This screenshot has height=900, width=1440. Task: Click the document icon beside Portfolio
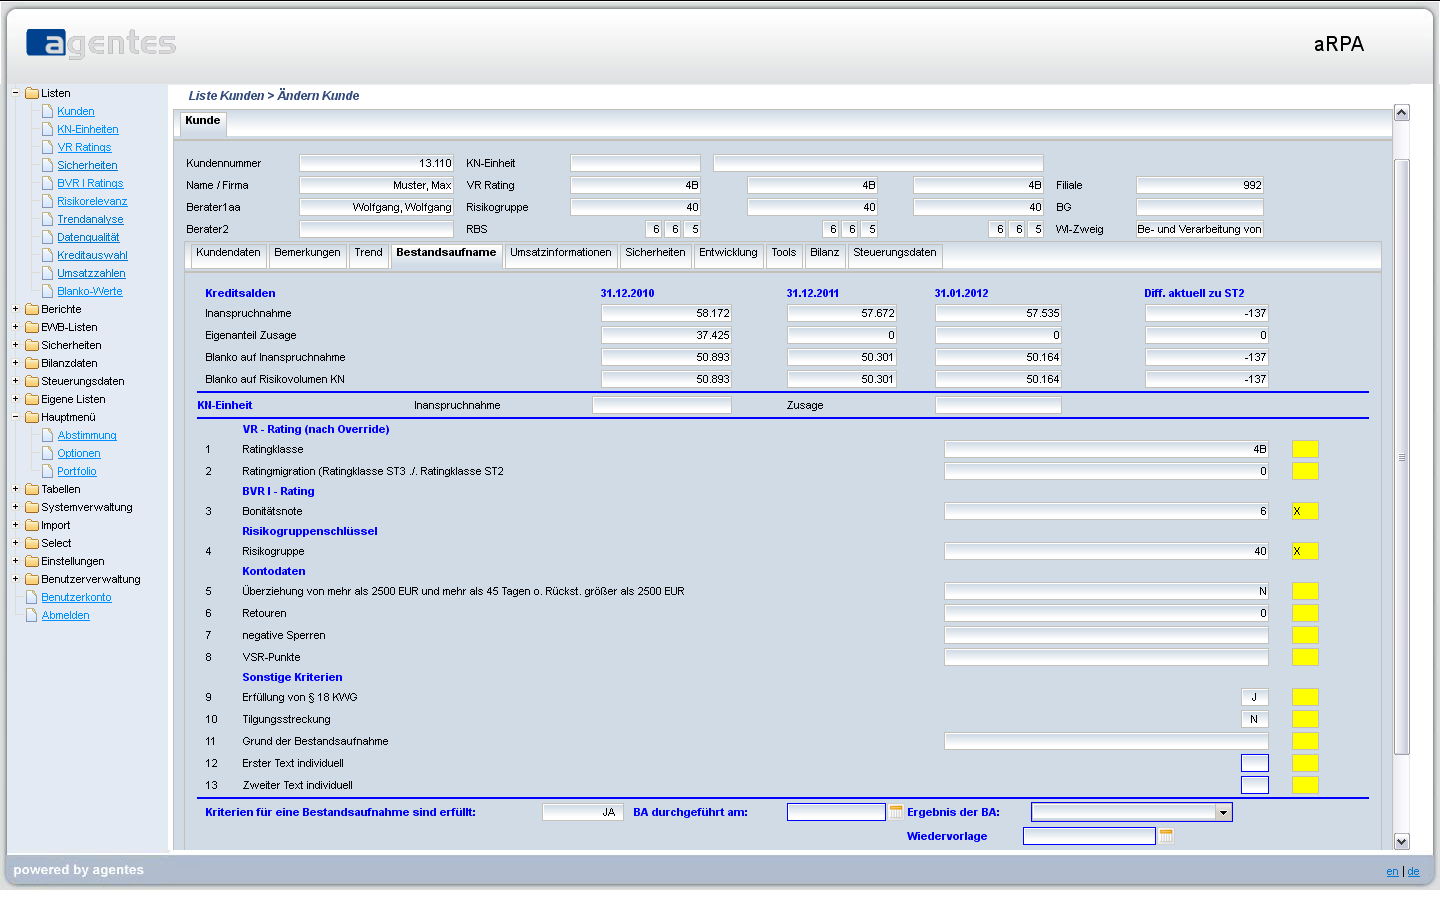[x=47, y=471]
